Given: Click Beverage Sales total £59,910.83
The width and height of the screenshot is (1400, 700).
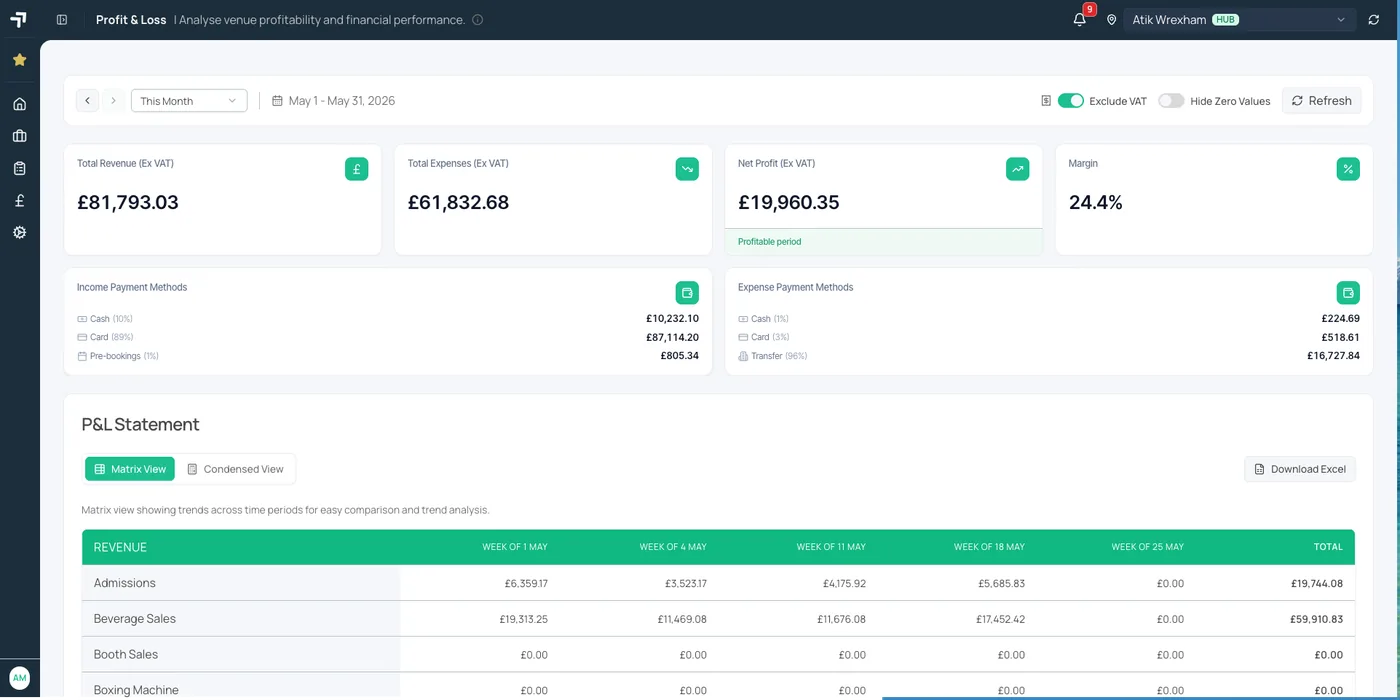Looking at the screenshot, I should 1317,619.
